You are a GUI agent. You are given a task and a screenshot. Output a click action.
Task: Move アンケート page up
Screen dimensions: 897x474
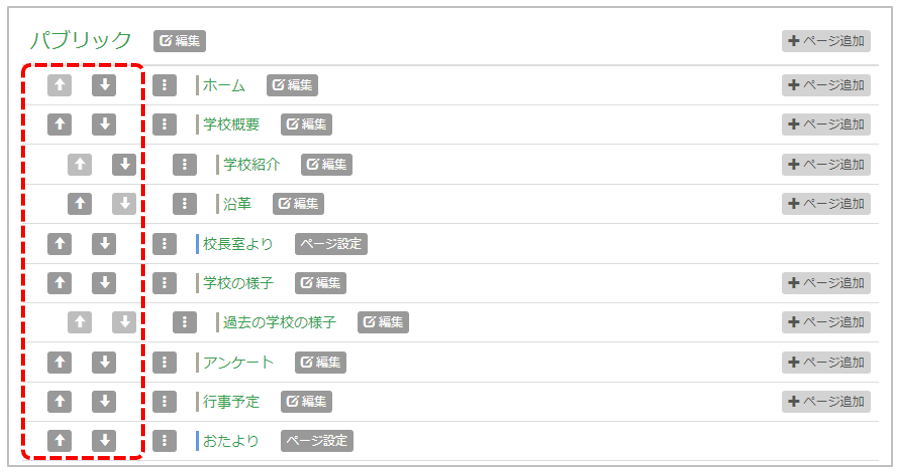pyautogui.click(x=60, y=362)
